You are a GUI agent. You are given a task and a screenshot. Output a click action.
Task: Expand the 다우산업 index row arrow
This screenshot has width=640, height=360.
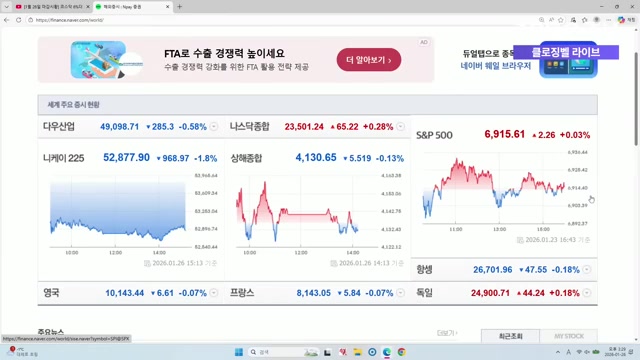(x=214, y=127)
